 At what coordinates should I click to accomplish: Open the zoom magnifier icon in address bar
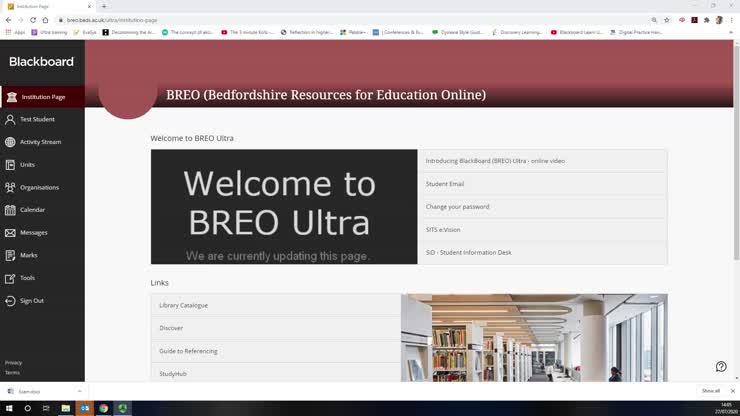(654, 20)
